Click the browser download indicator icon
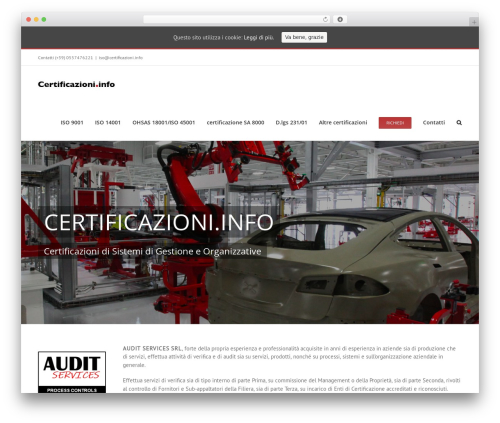Image resolution: width=500 pixels, height=423 pixels. tap(340, 19)
